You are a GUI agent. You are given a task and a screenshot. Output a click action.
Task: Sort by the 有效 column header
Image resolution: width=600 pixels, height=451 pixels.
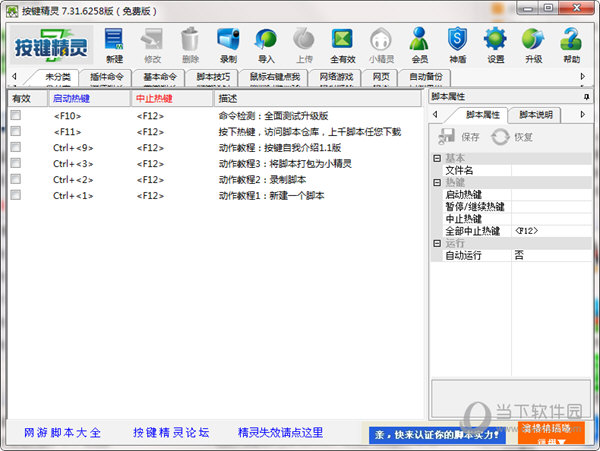[x=28, y=99]
